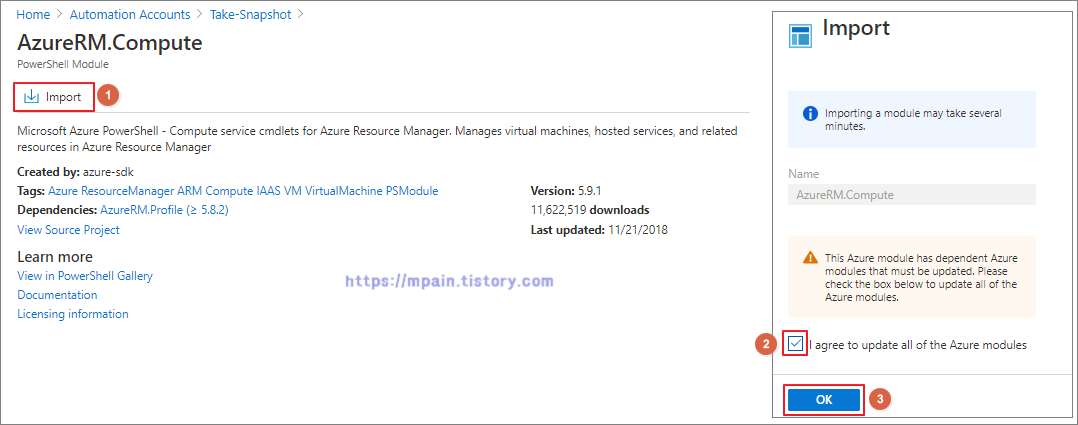Click the blue info icon in notice
1078x425 pixels.
(811, 113)
